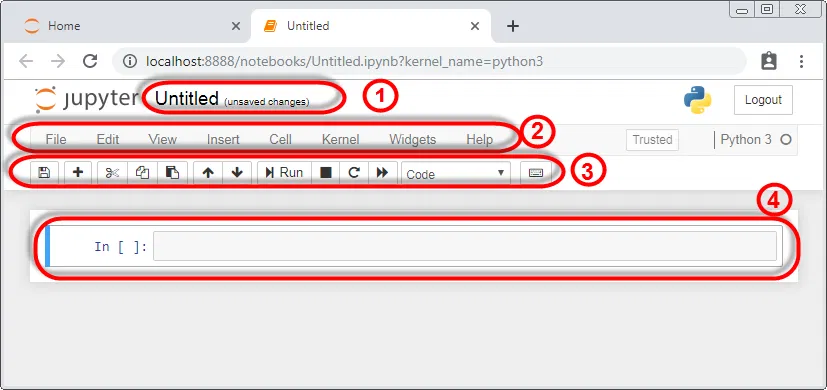This screenshot has width=827, height=390.
Task: Move selected cell up arrow
Action: coord(208,173)
